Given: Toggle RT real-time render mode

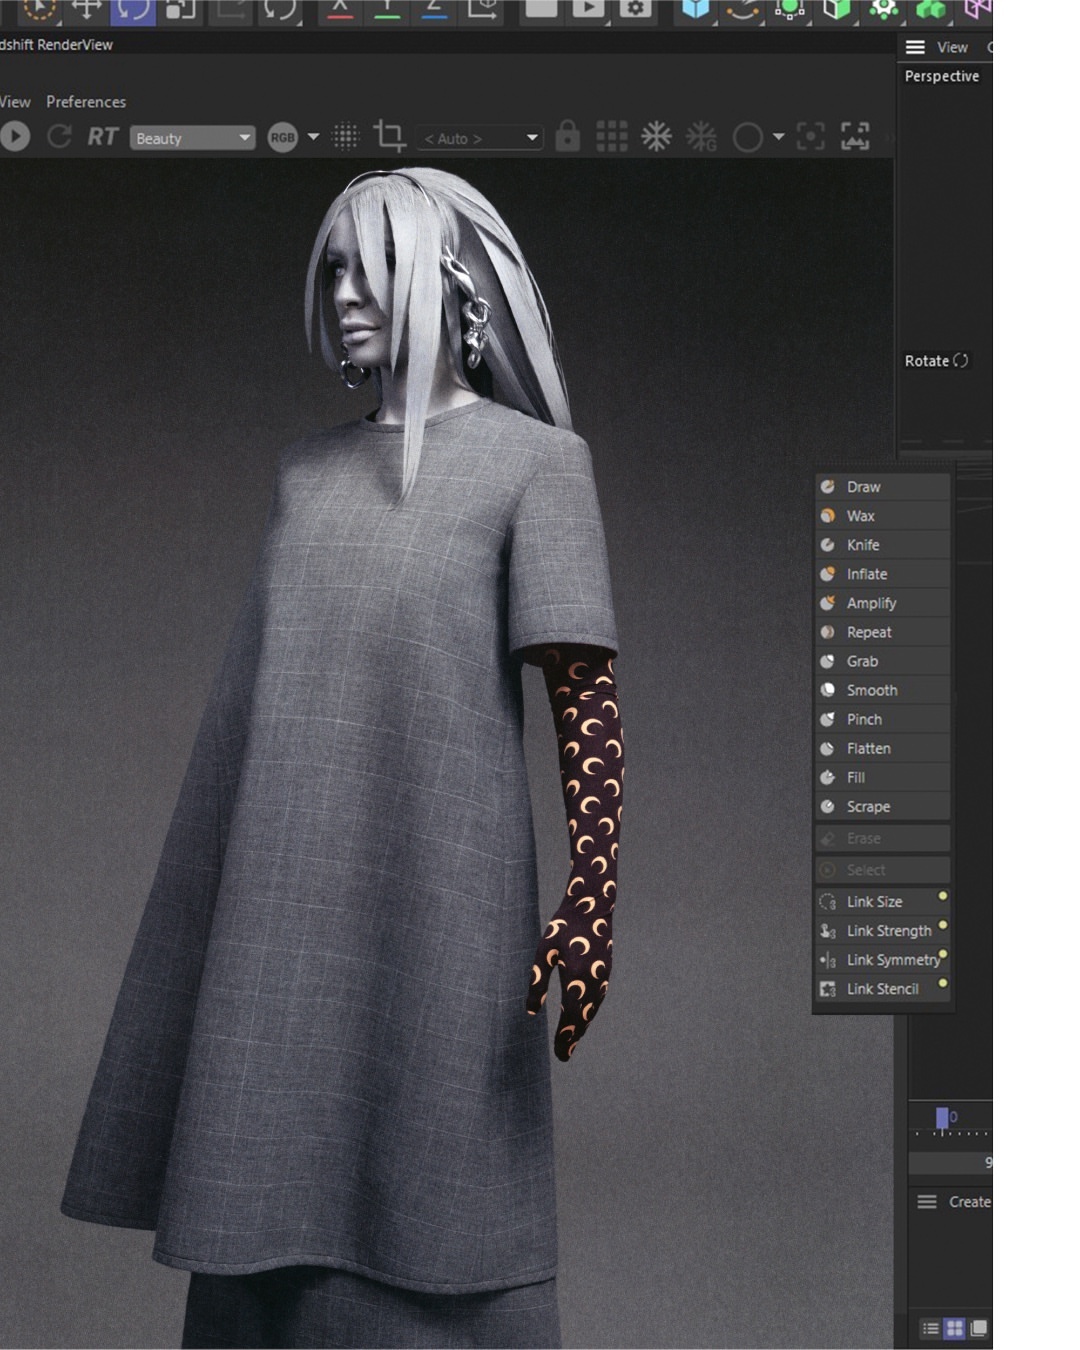Looking at the screenshot, I should [x=102, y=137].
